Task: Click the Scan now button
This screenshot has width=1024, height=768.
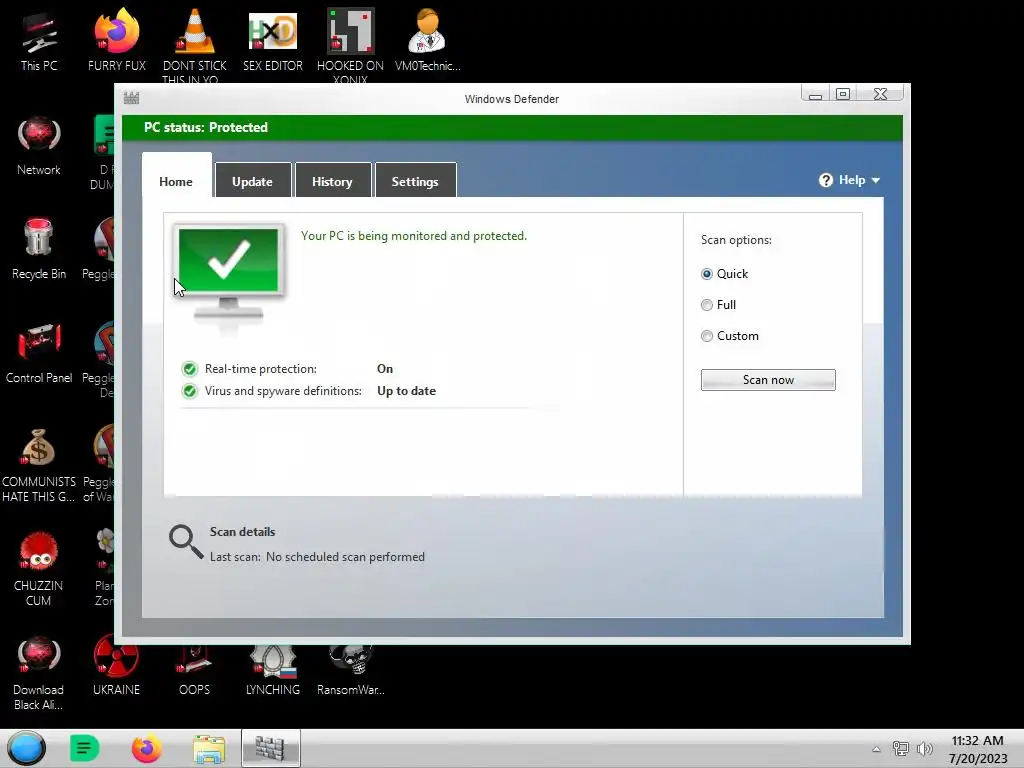Action: (768, 380)
